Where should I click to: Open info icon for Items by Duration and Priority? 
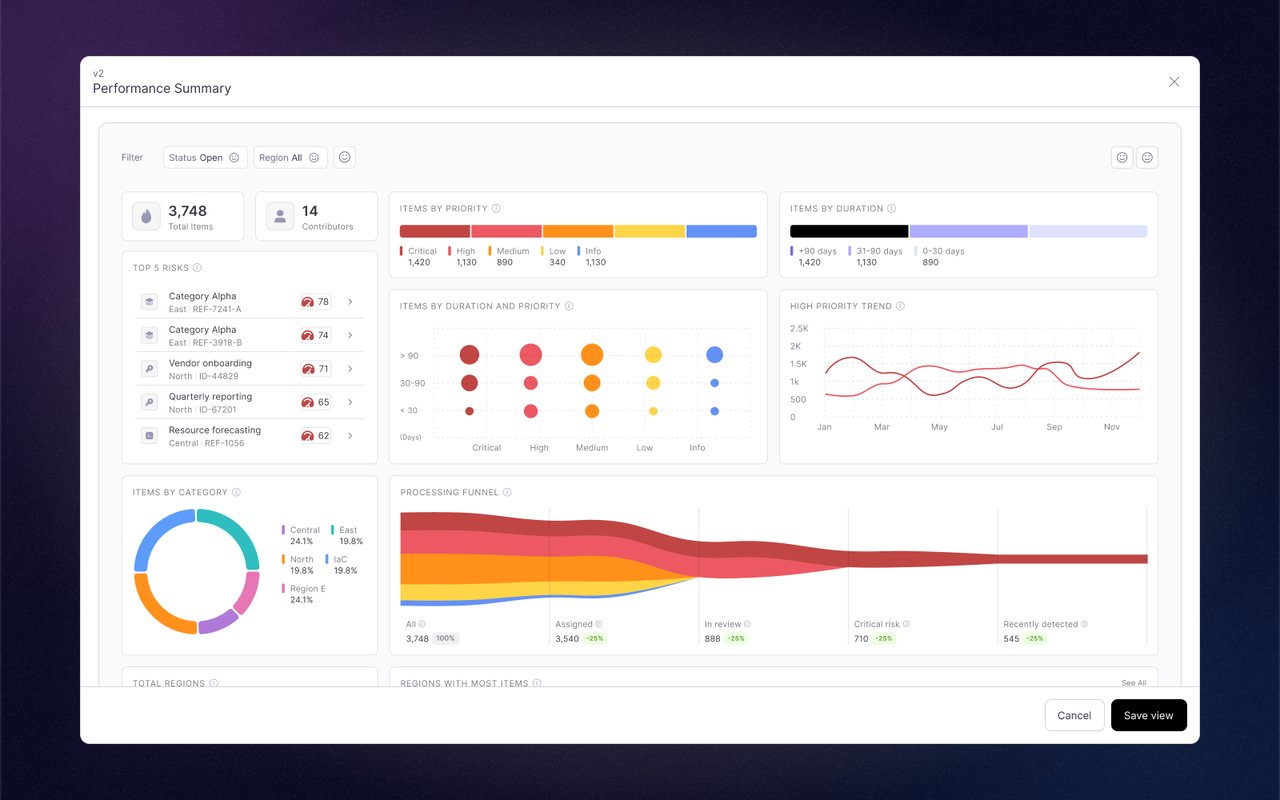(569, 306)
